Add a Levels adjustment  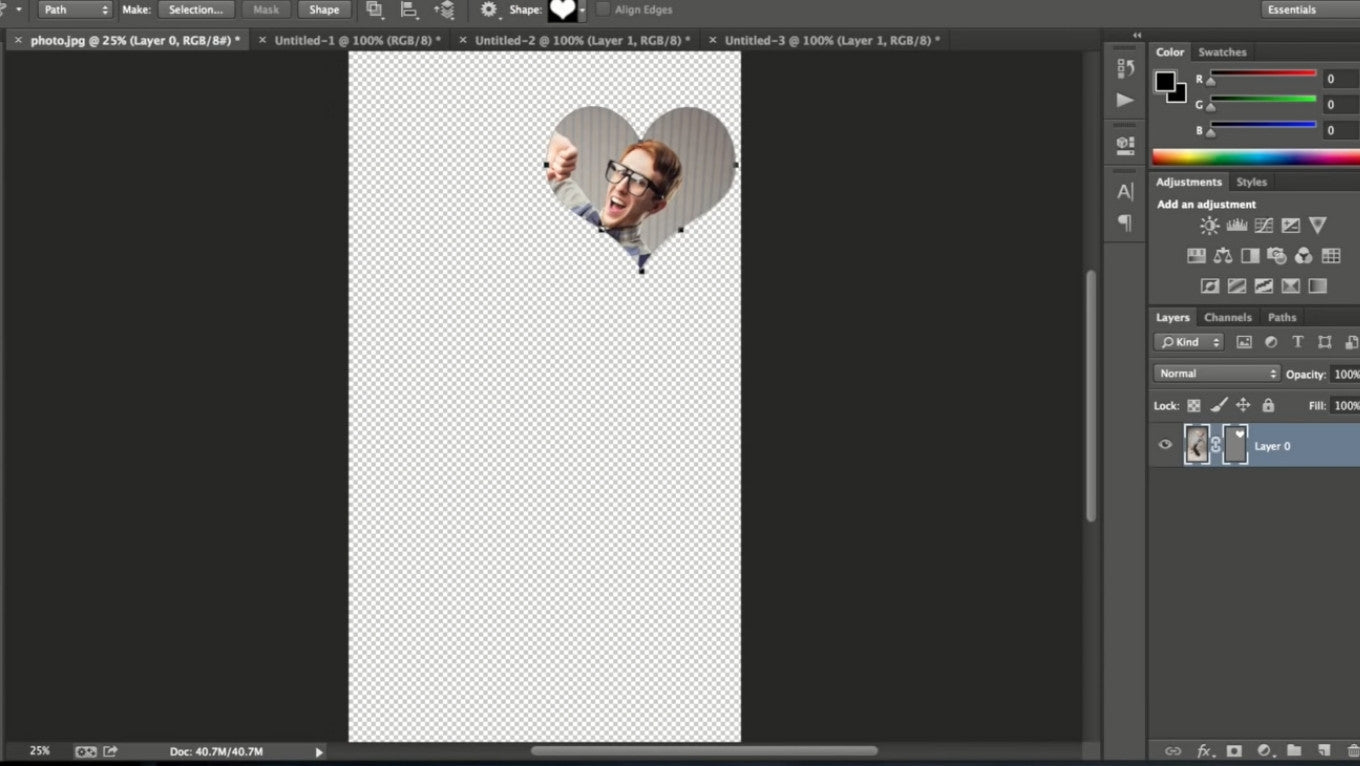point(1237,226)
